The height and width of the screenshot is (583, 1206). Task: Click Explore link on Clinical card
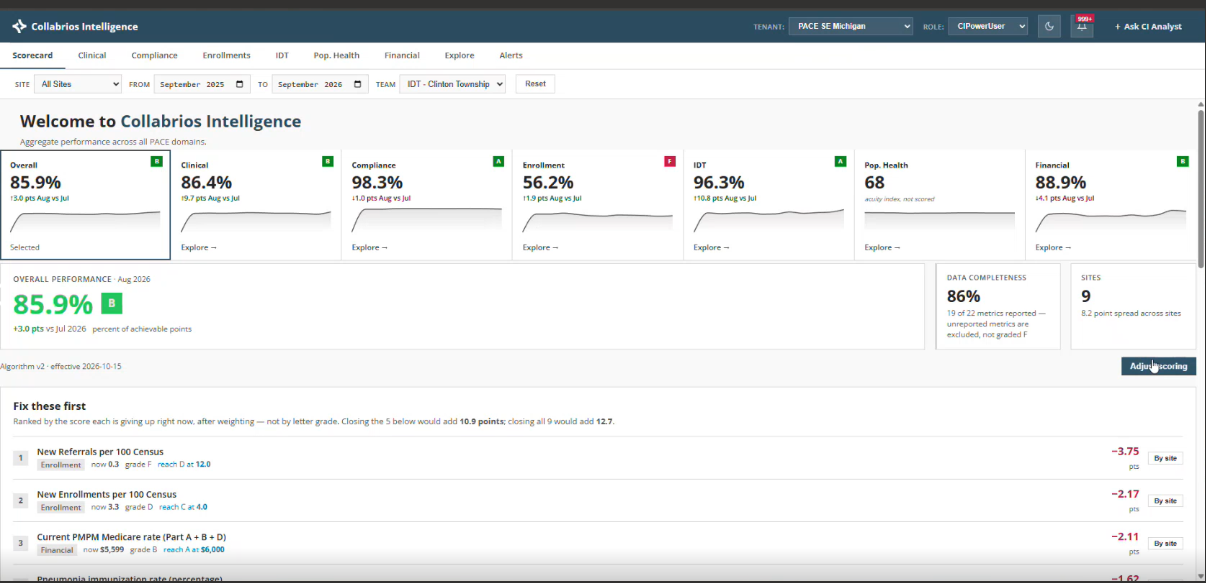coord(198,247)
